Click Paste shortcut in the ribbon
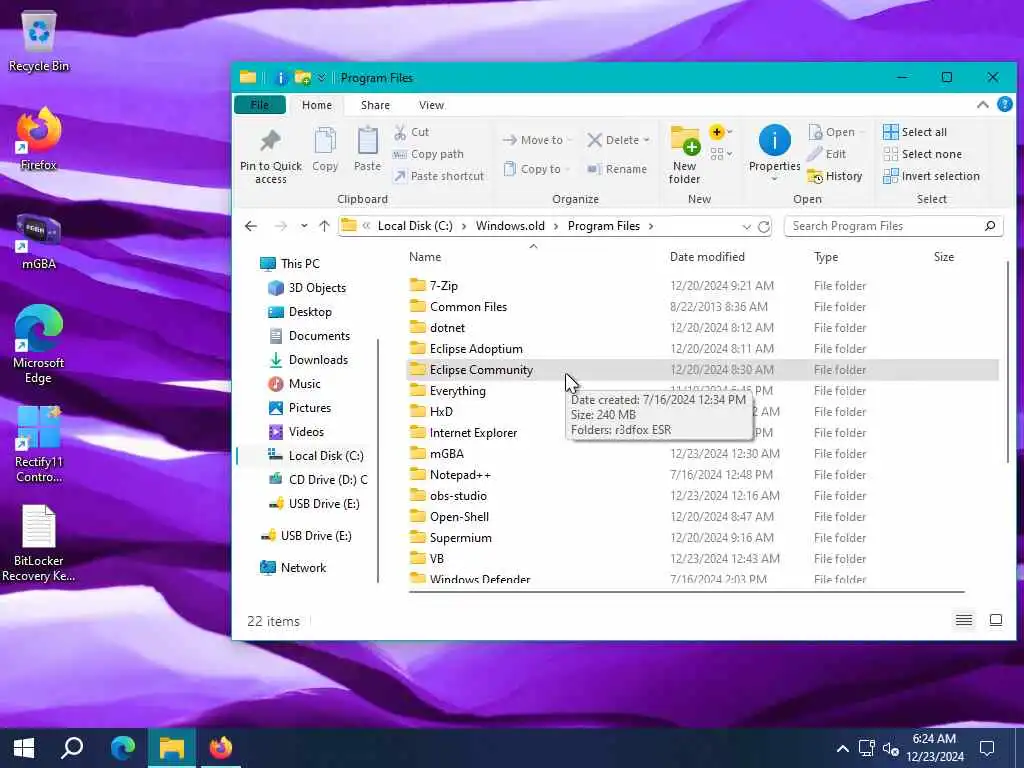The image size is (1024, 768). pyautogui.click(x=439, y=176)
